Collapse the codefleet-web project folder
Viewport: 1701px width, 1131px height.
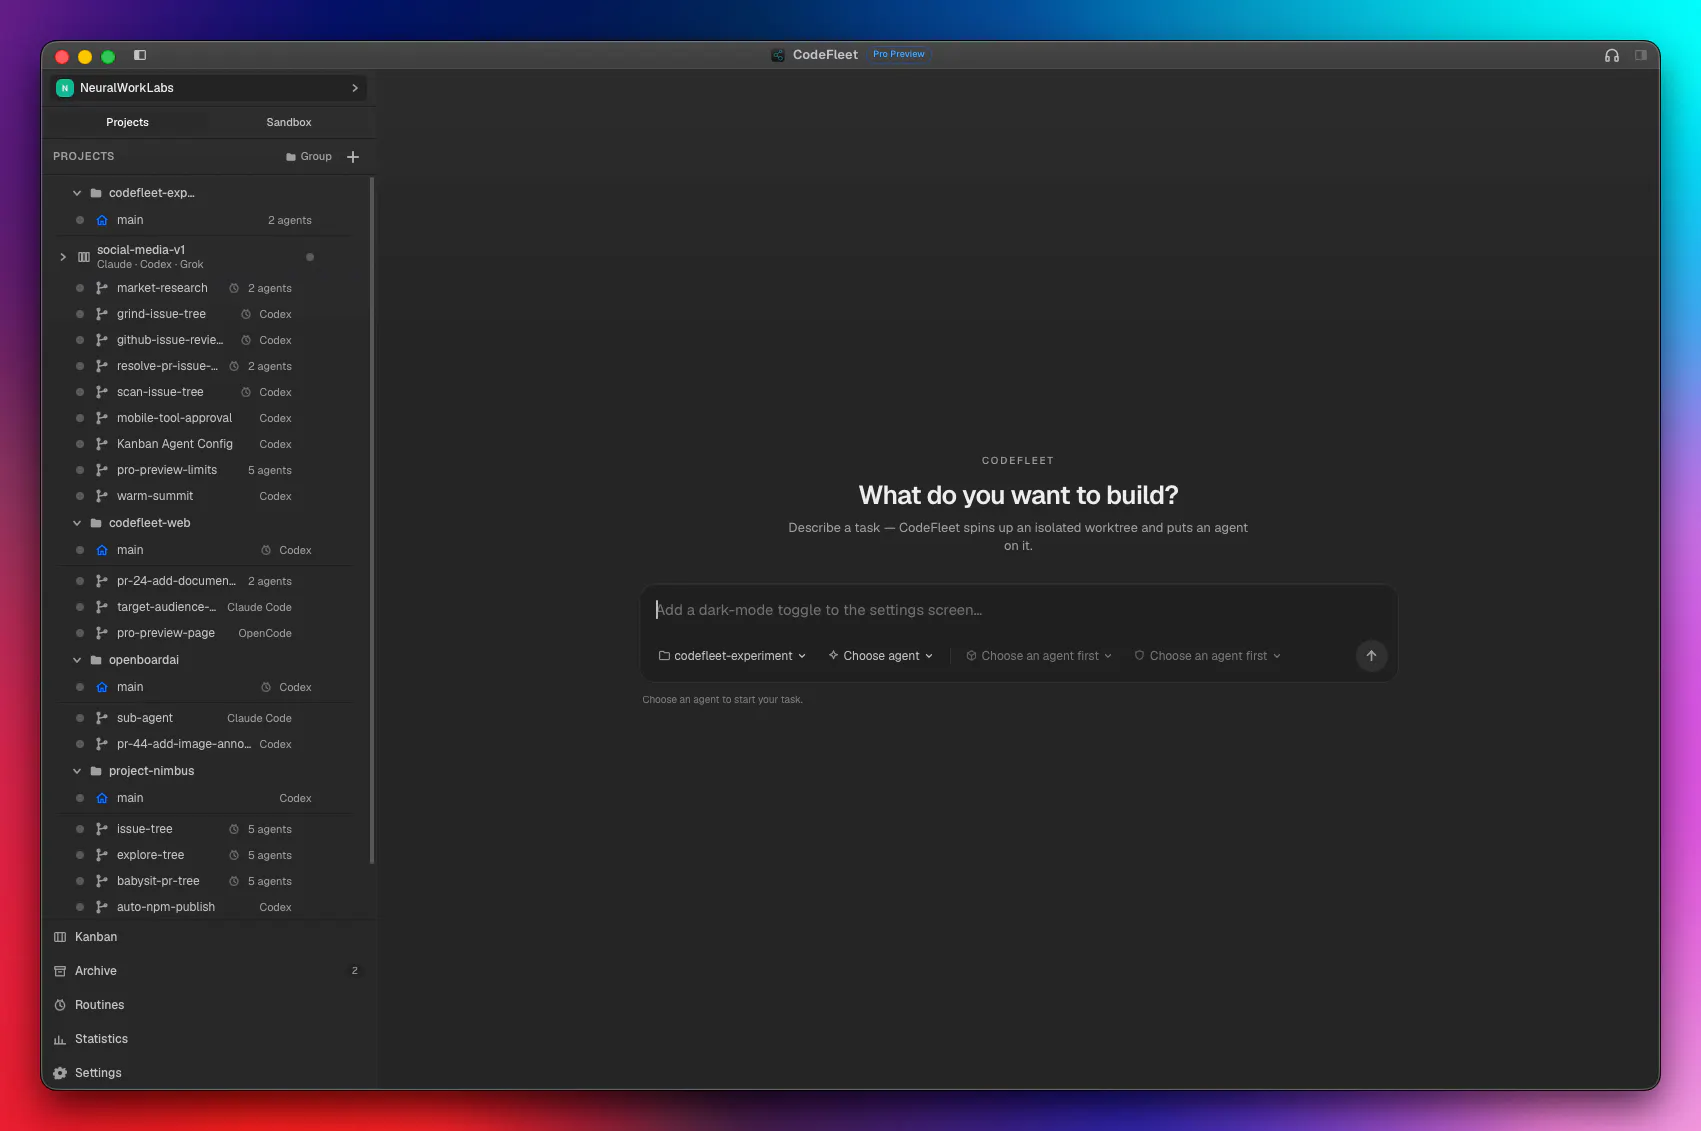point(77,523)
